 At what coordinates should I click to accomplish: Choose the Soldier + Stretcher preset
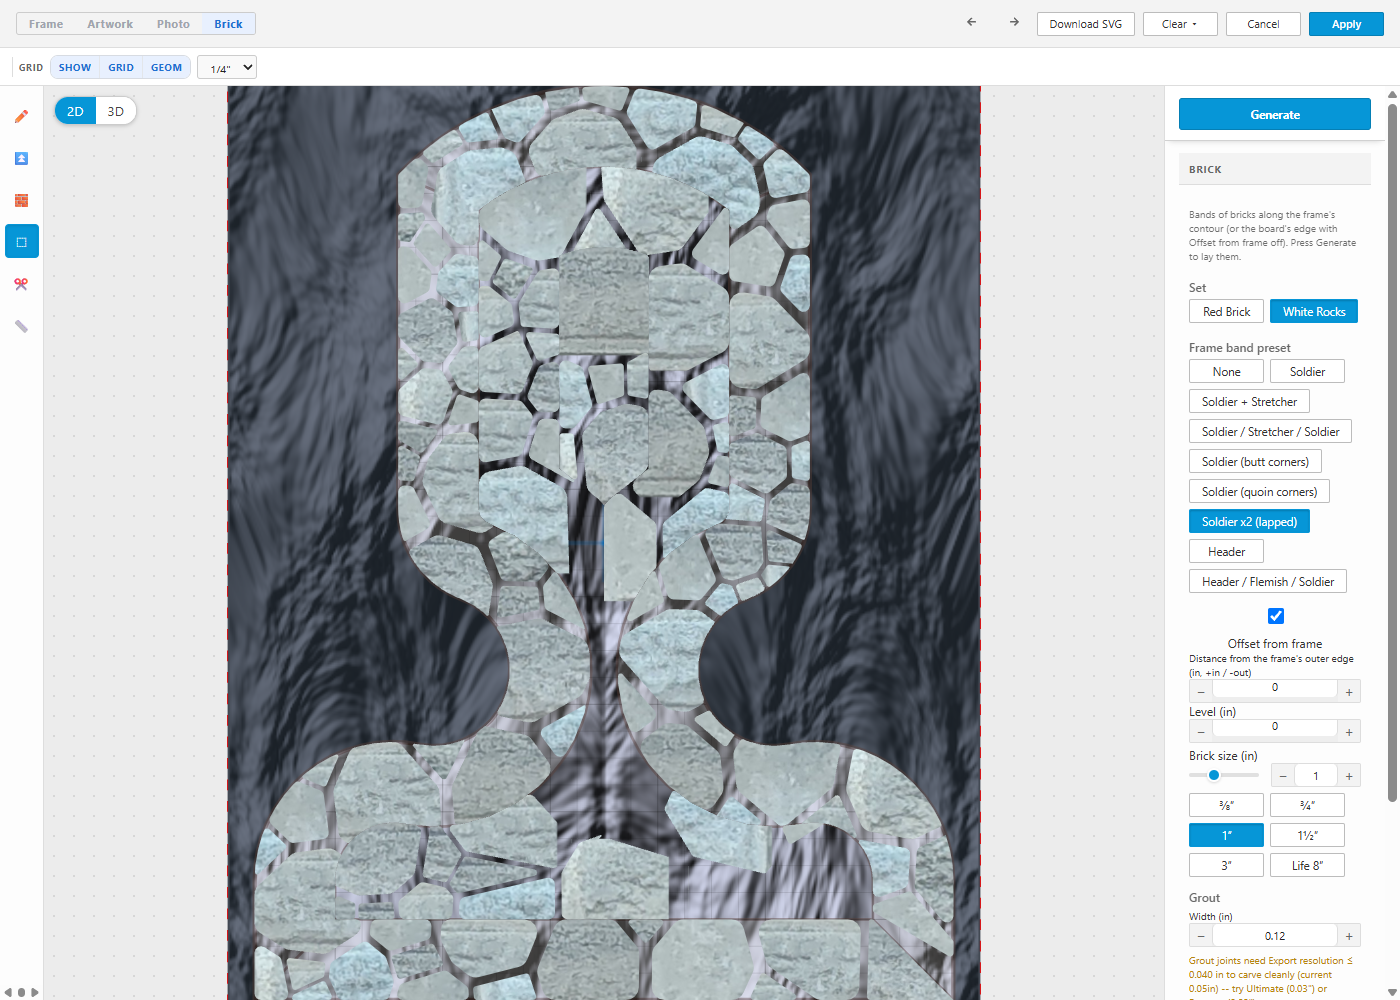1249,401
